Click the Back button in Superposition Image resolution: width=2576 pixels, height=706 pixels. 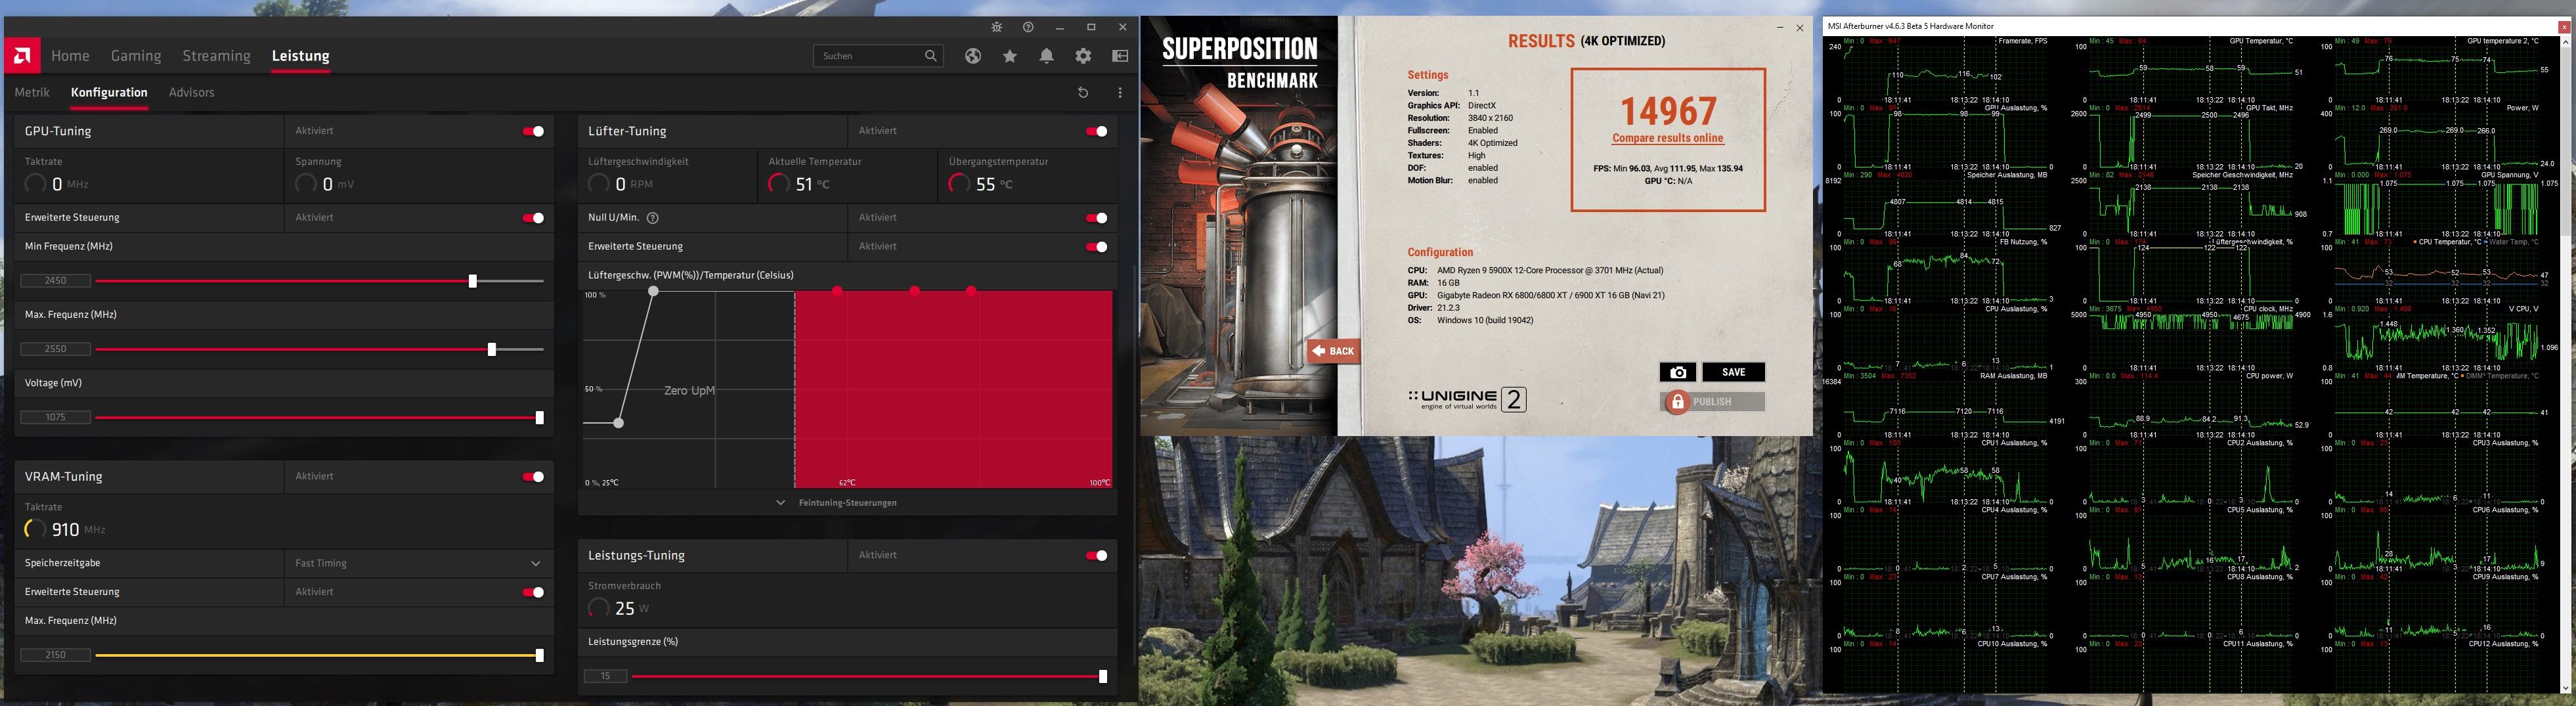tap(1333, 351)
